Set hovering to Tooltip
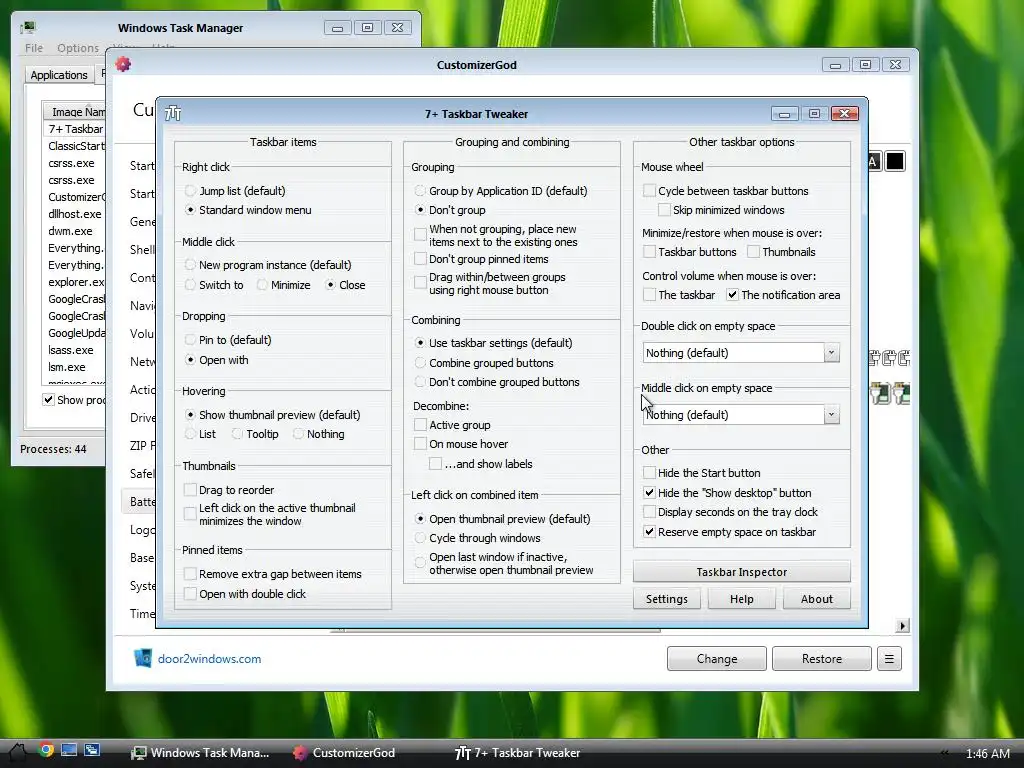Viewport: 1024px width, 768px height. (255, 434)
